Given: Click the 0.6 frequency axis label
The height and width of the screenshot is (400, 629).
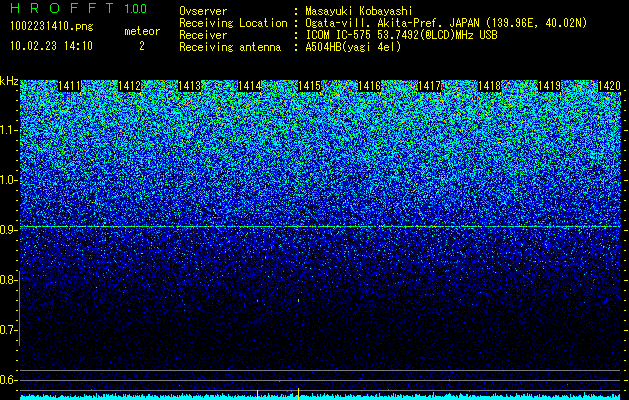Looking at the screenshot, I should click(x=7, y=380).
